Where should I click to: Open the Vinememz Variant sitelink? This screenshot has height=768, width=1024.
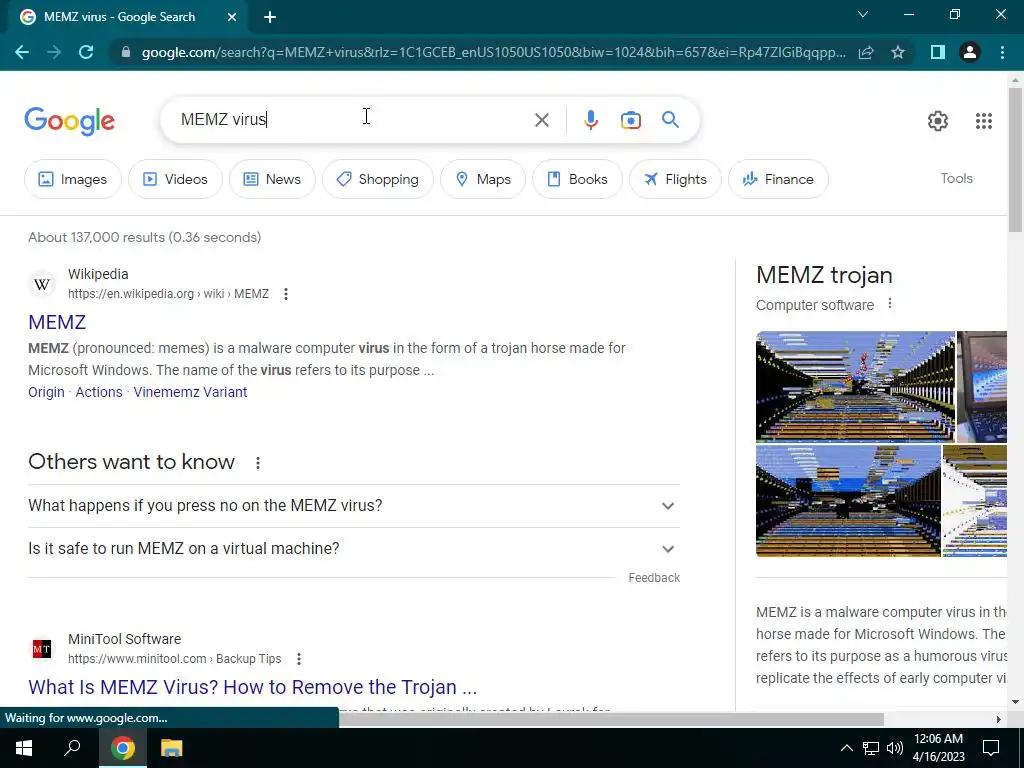tap(190, 392)
